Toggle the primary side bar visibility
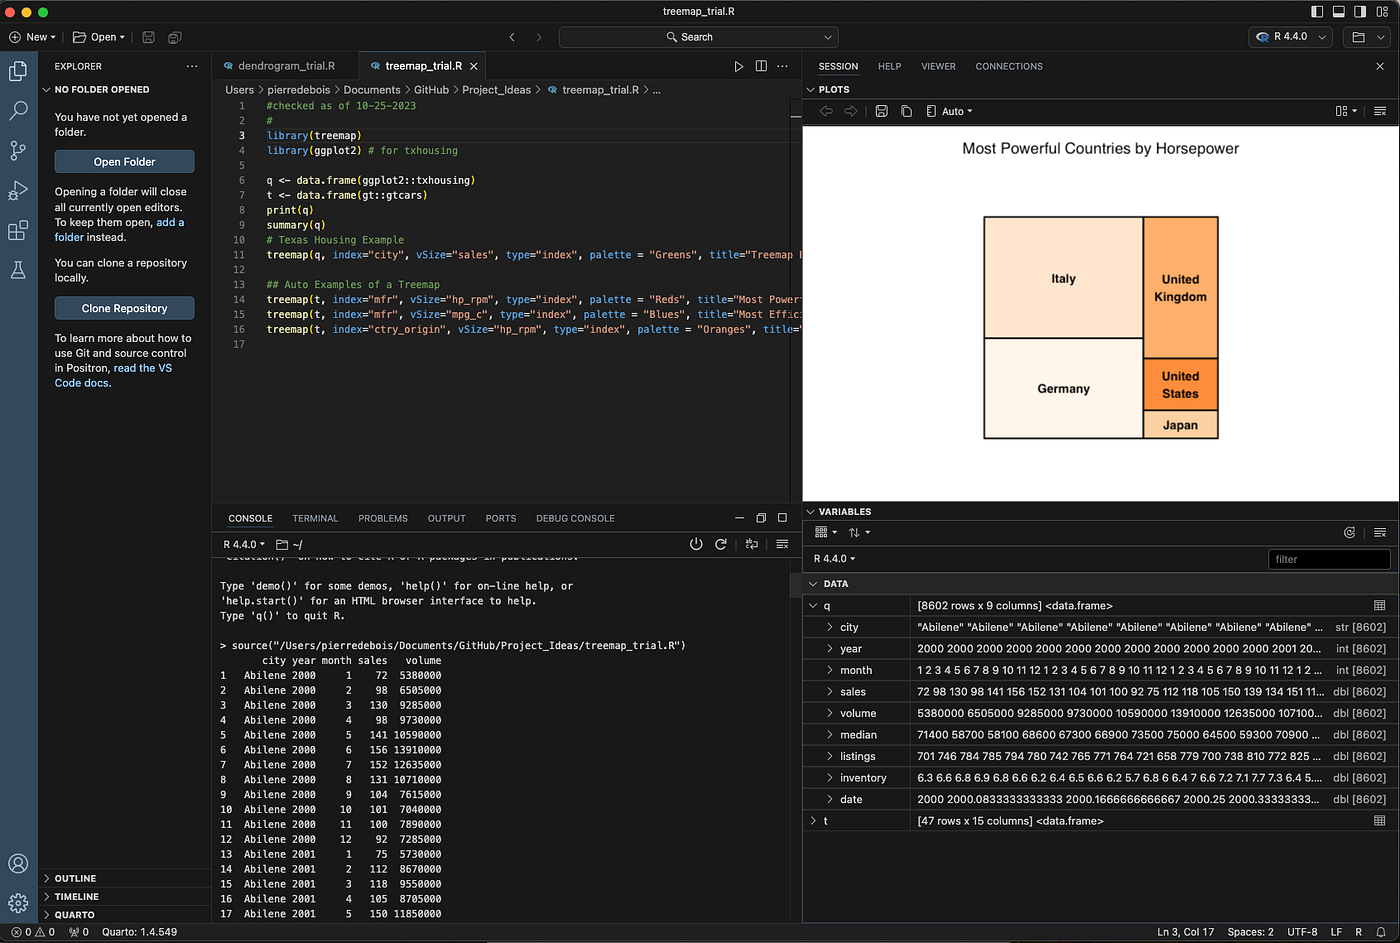 point(1317,12)
